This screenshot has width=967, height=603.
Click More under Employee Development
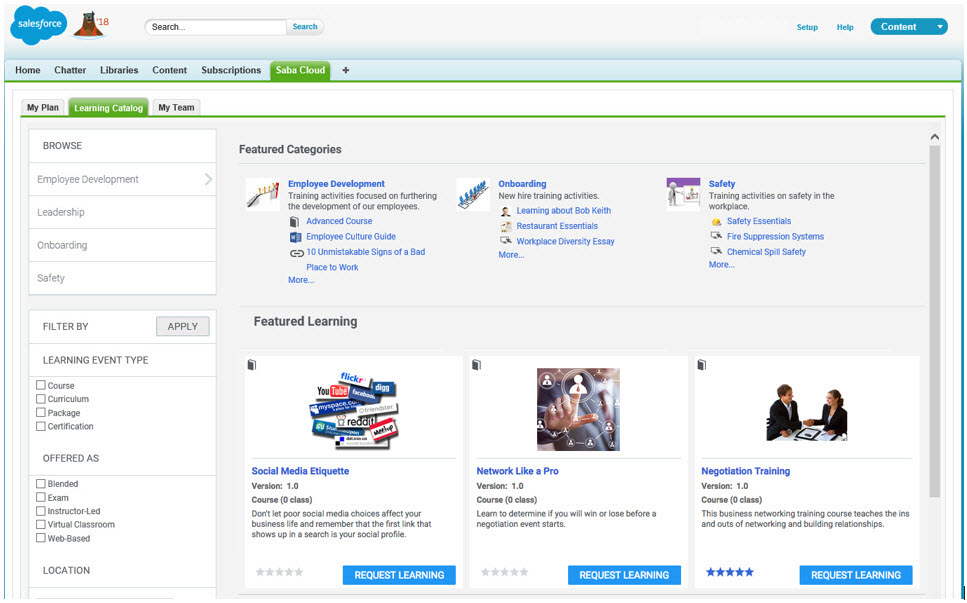point(301,280)
